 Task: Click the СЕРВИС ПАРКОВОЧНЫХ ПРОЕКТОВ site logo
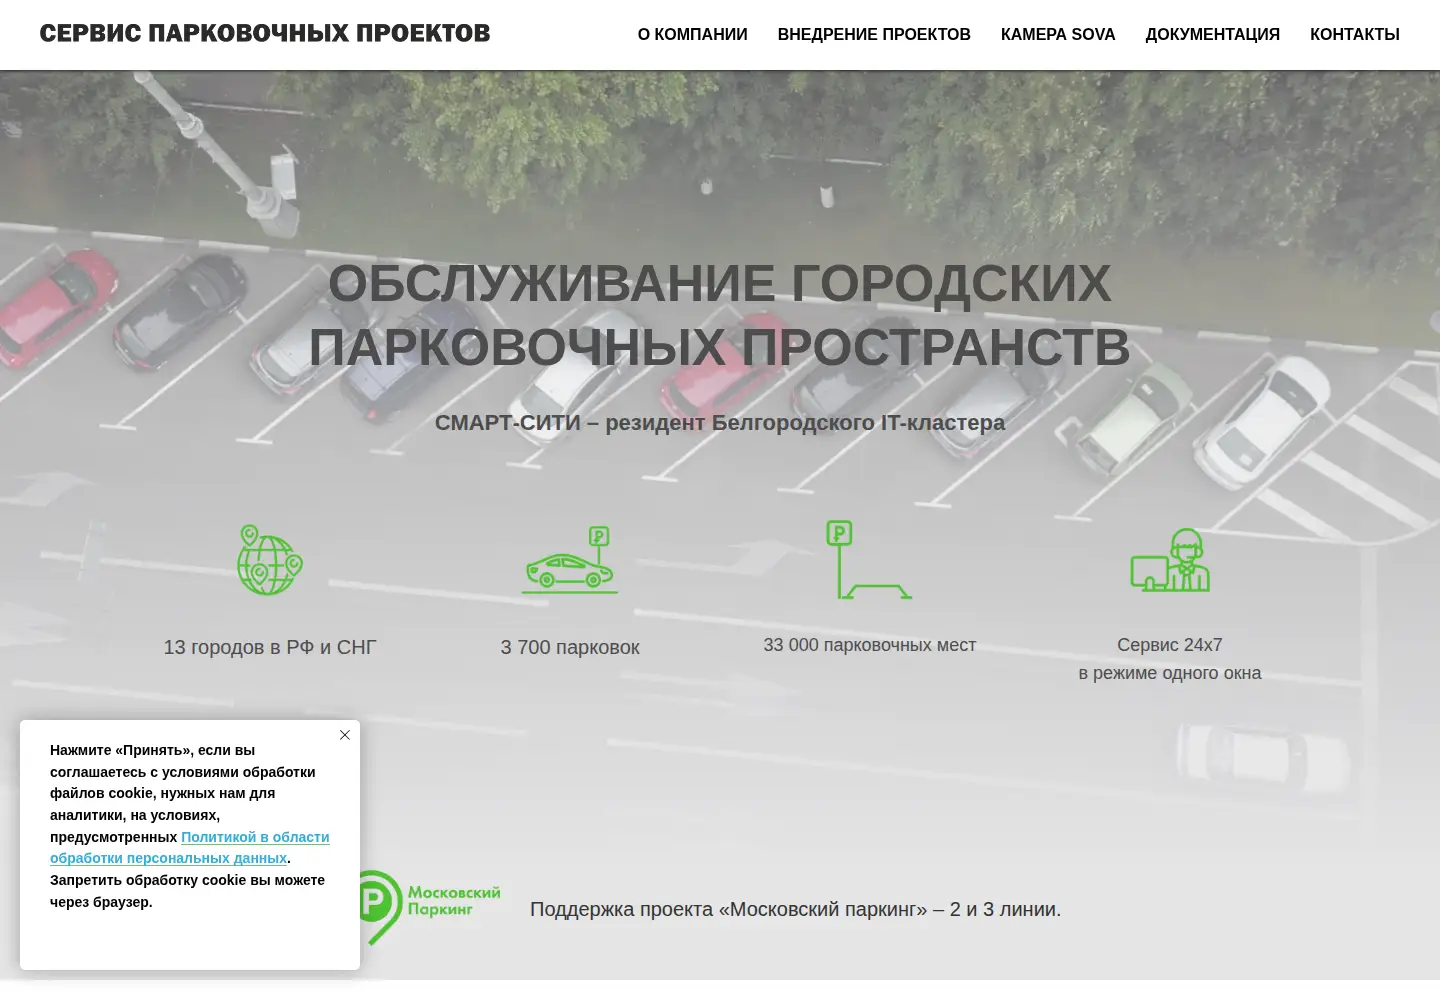pyautogui.click(x=265, y=34)
